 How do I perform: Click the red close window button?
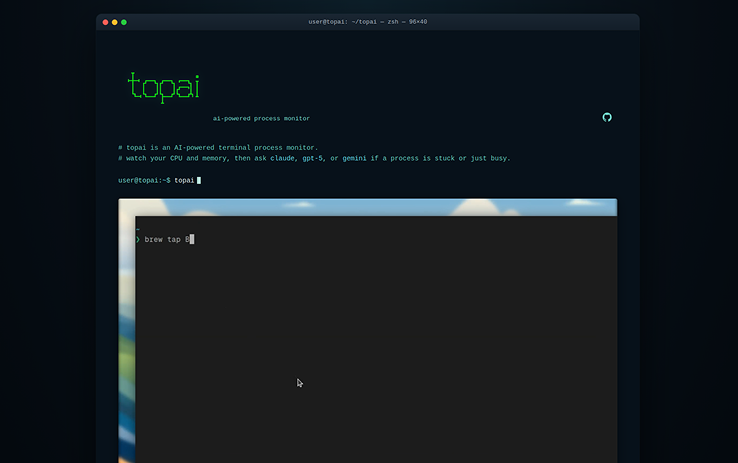105,22
